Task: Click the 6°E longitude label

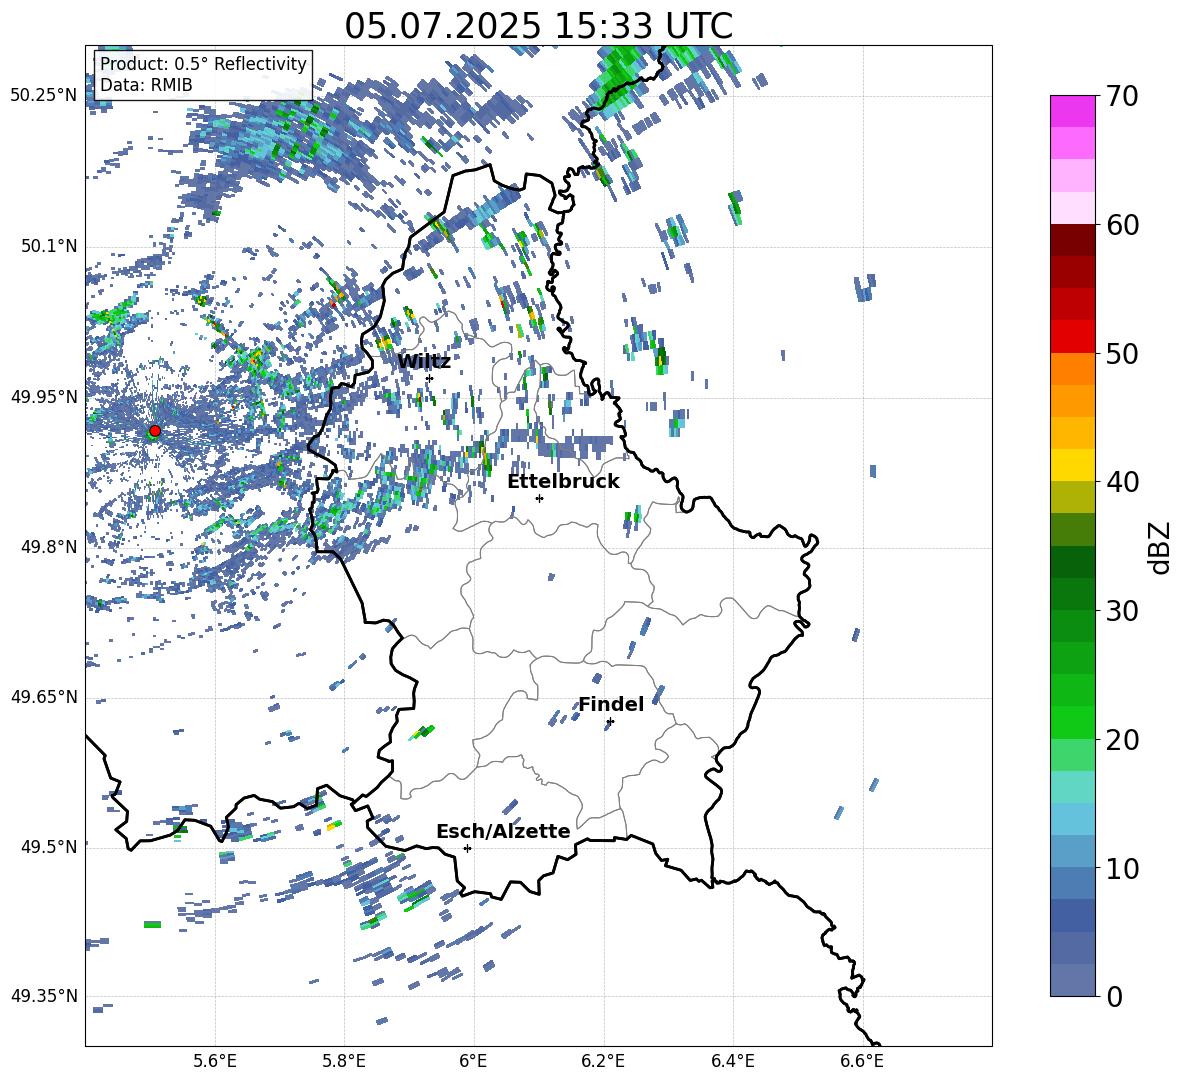Action: tap(473, 1061)
